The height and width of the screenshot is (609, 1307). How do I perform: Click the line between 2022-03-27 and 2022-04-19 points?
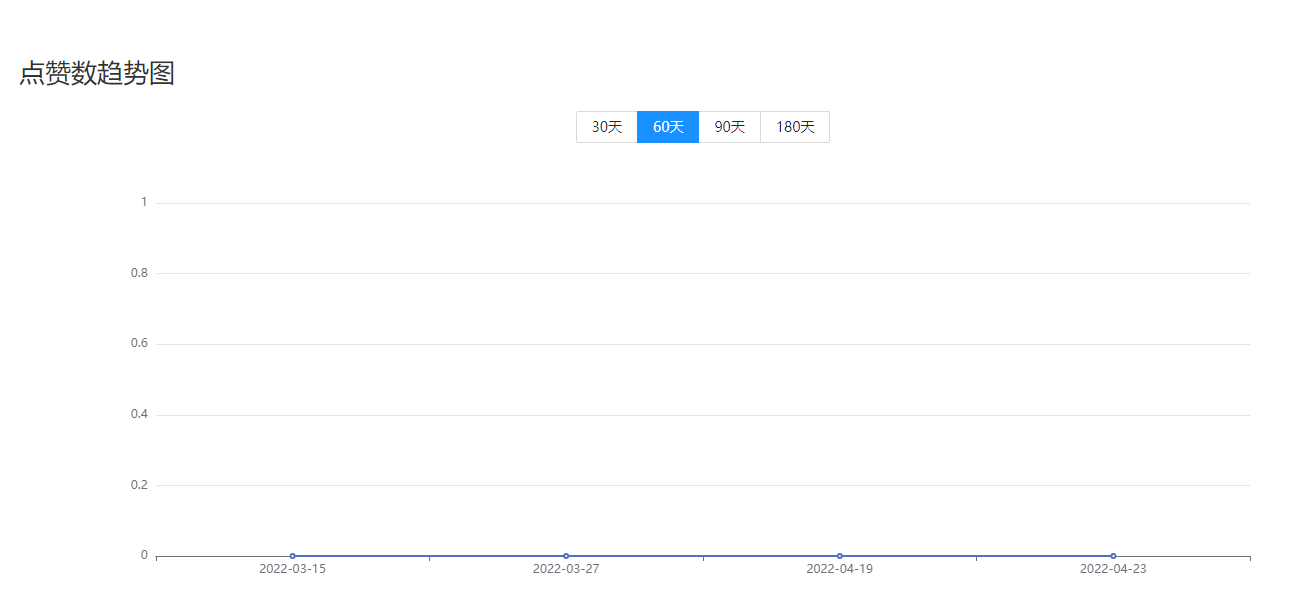pyautogui.click(x=703, y=556)
